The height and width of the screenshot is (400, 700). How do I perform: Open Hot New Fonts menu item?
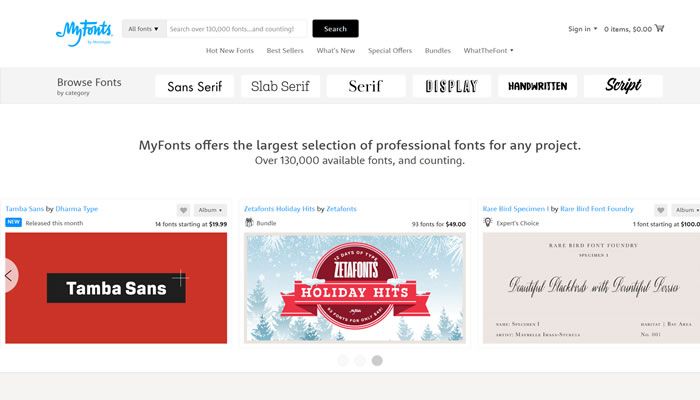[229, 50]
